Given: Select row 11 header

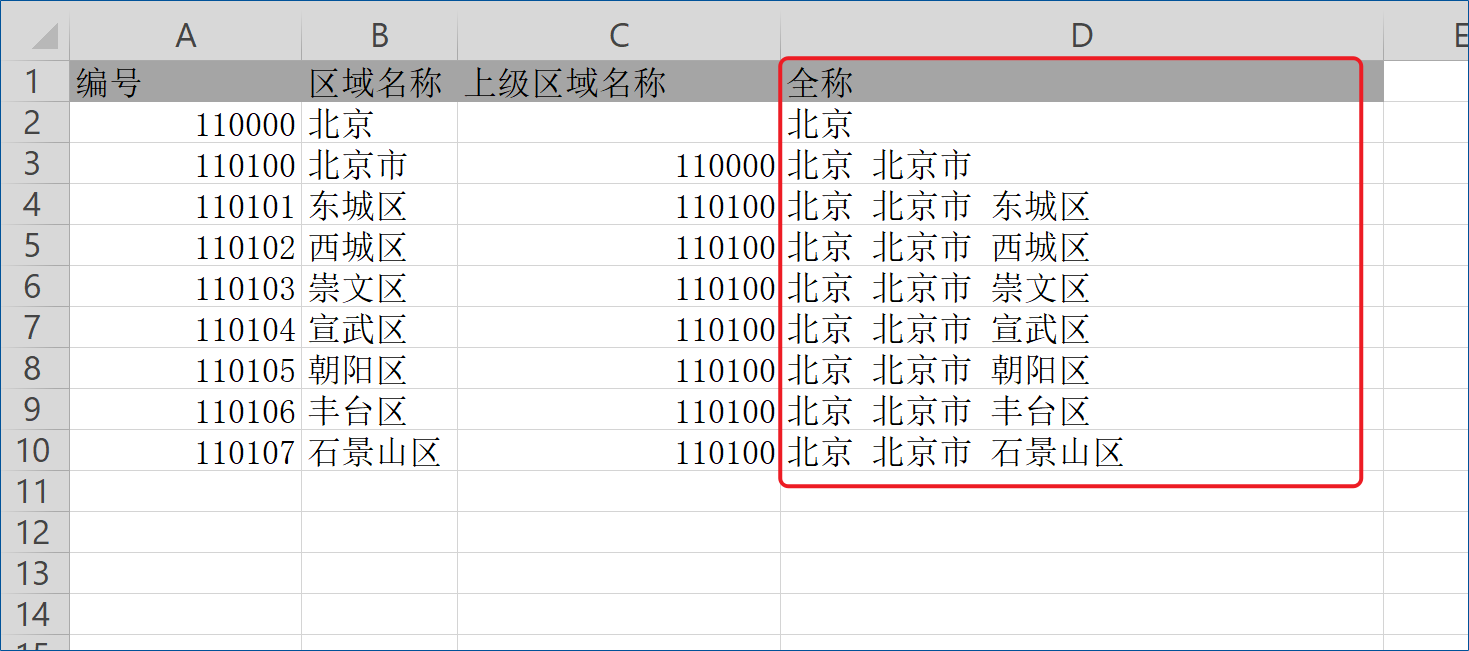Looking at the screenshot, I should coord(34,491).
